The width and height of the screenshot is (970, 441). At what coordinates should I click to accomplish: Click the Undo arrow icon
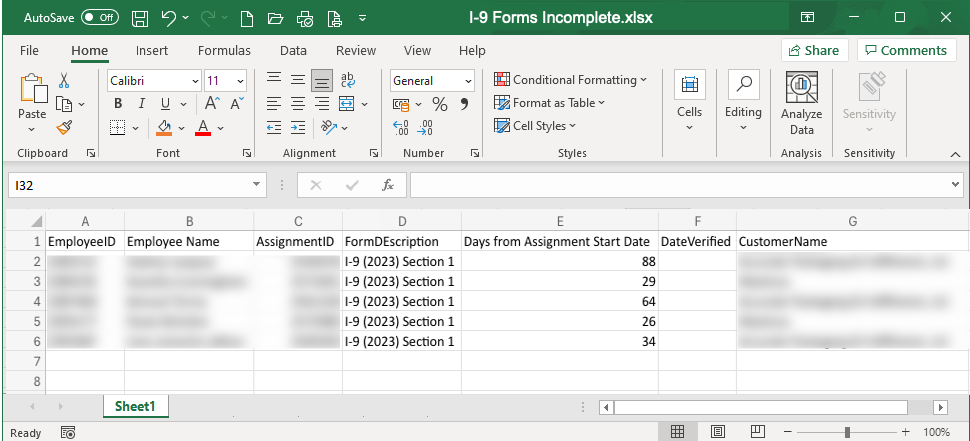[170, 18]
